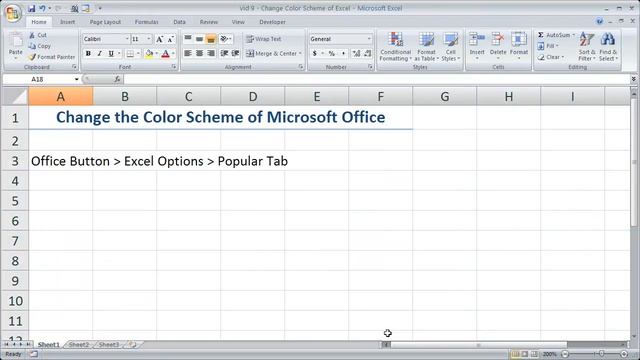The image size is (640, 360).
Task: Cut the selected cells
Action: (38, 36)
